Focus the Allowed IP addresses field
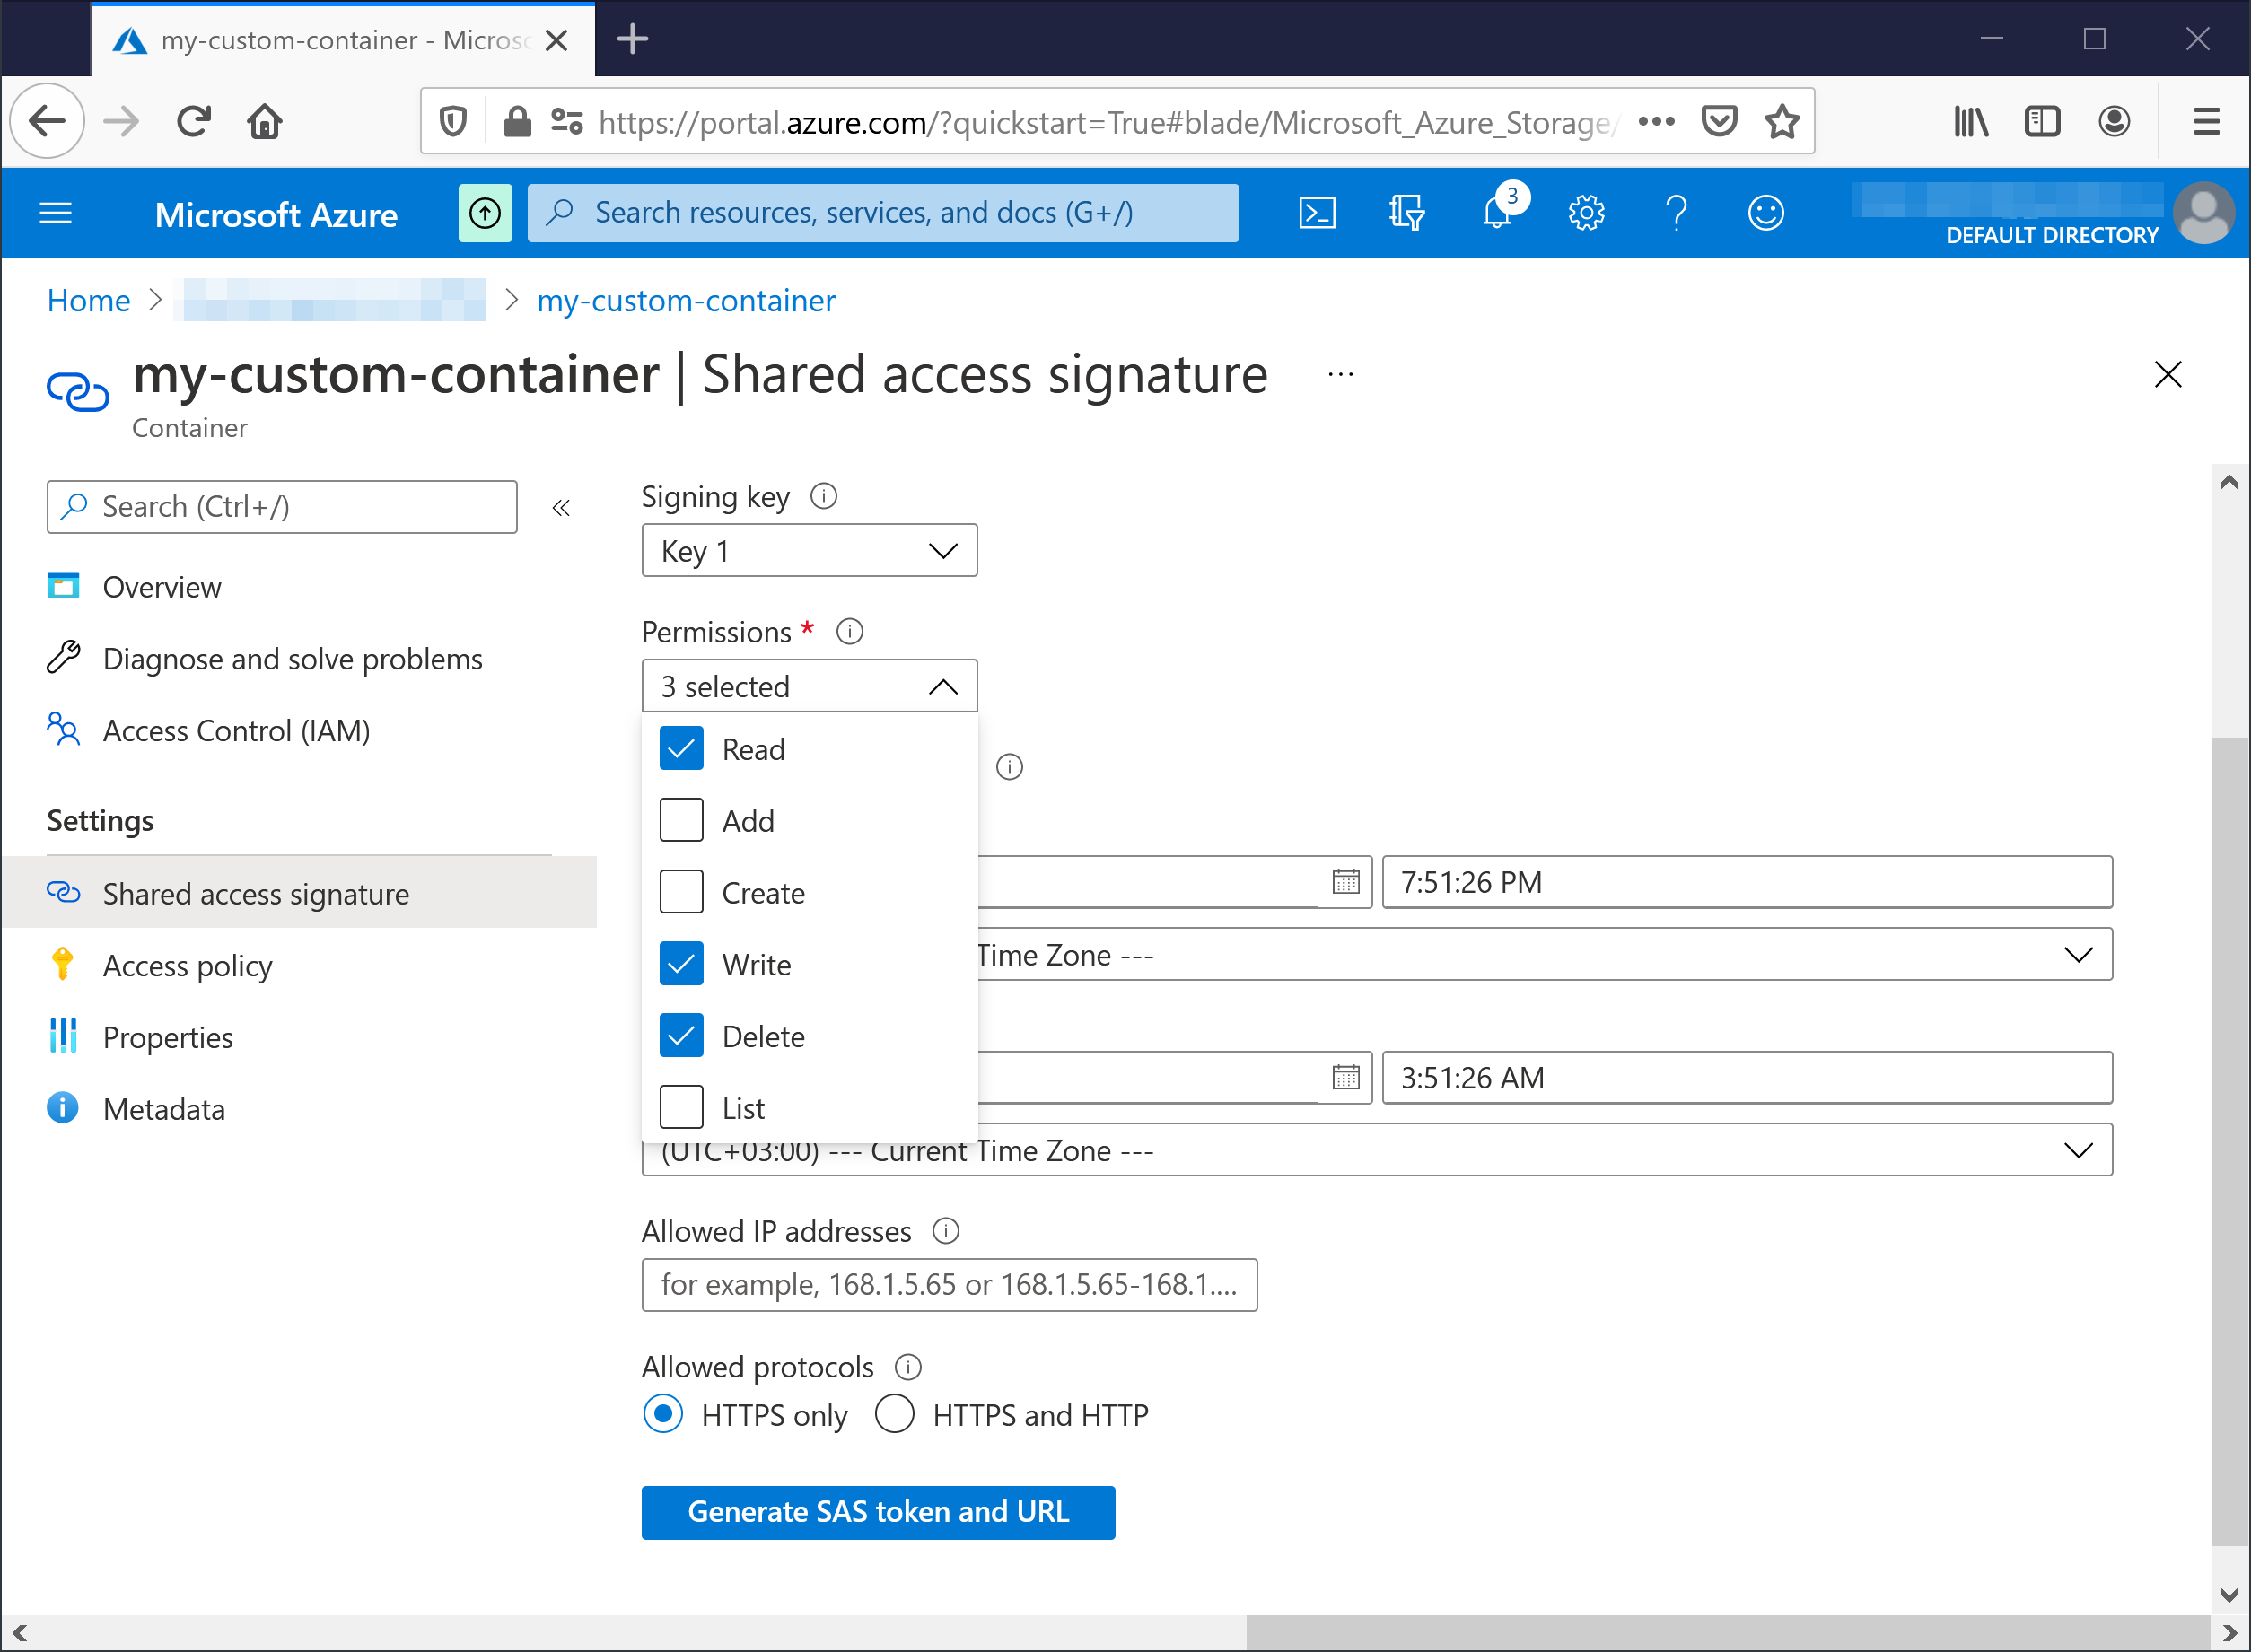 949,1285
